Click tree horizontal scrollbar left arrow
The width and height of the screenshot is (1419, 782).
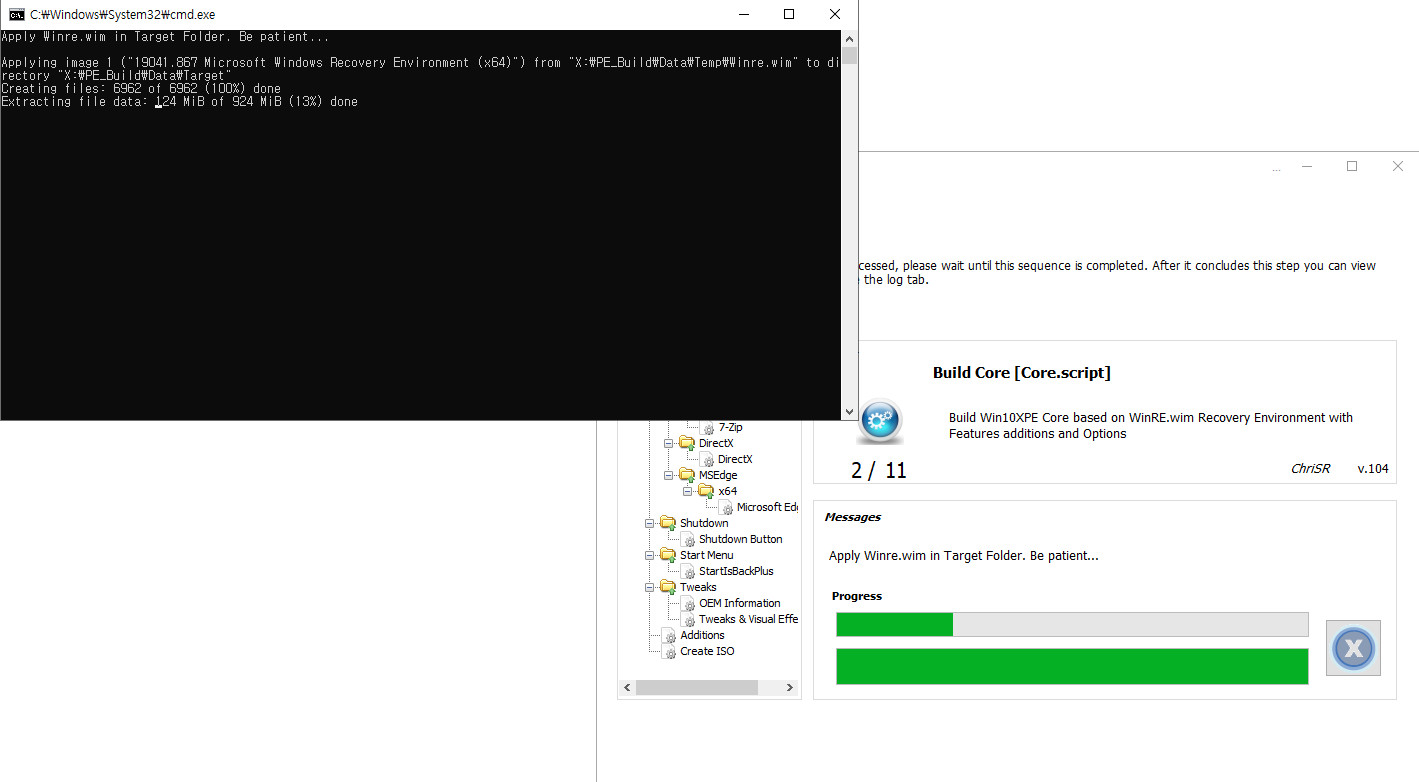pyautogui.click(x=628, y=688)
